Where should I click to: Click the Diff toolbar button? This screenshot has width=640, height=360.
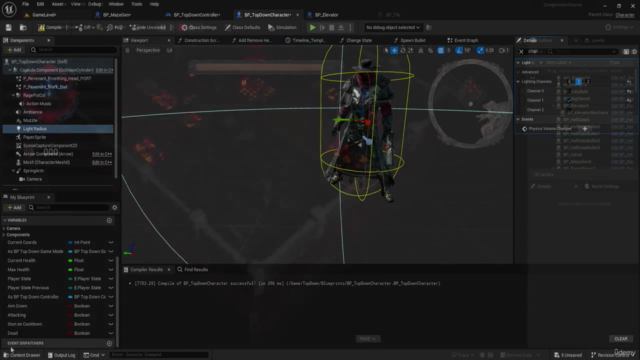tap(84, 27)
